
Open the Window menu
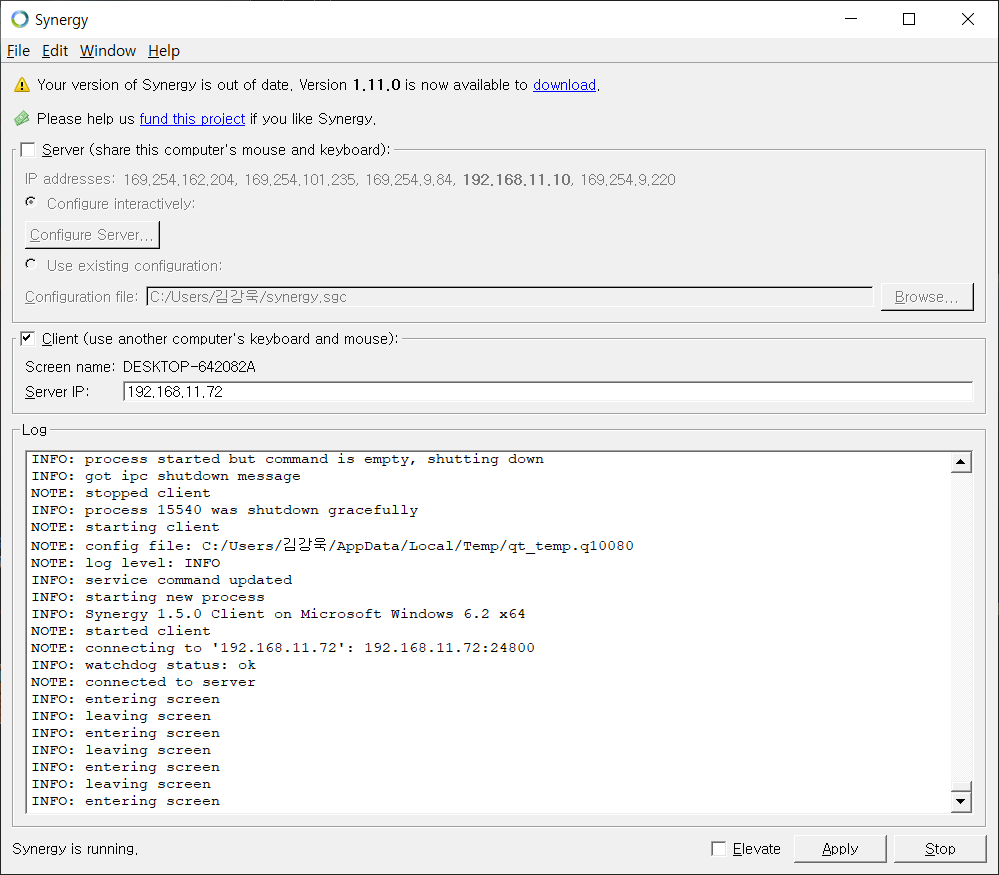point(108,51)
